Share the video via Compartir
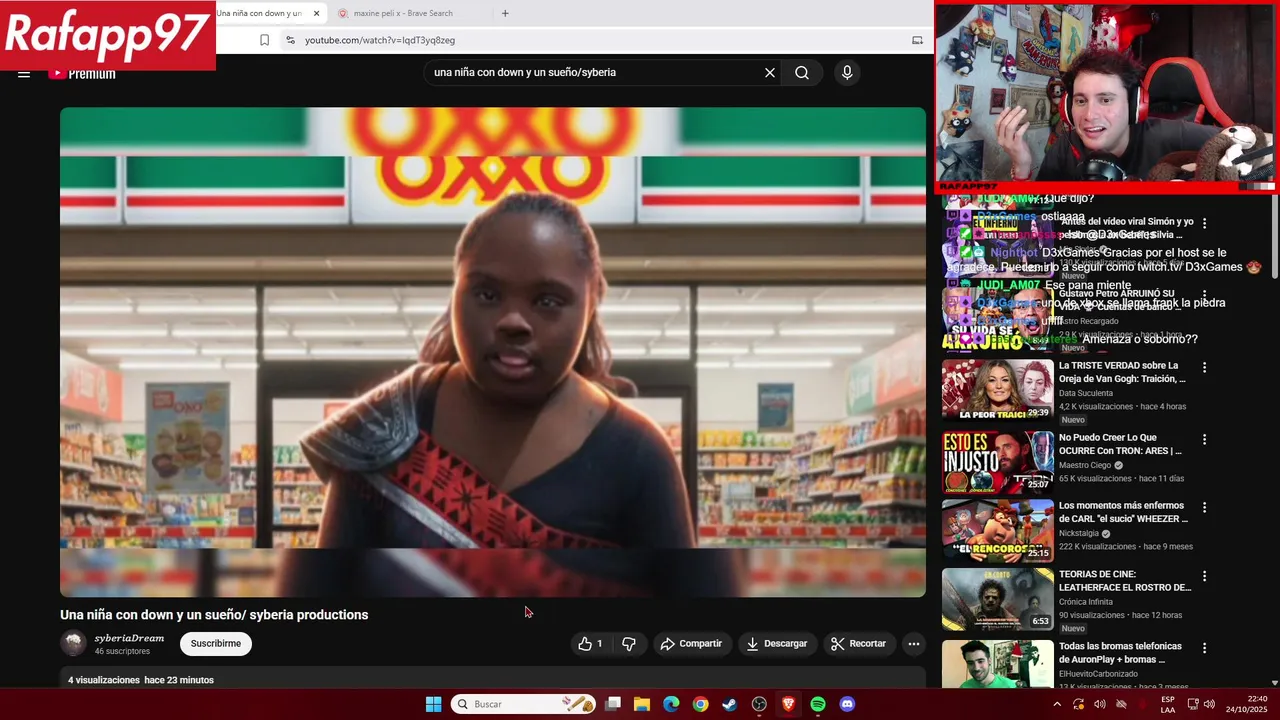Image resolution: width=1280 pixels, height=720 pixels. tap(691, 644)
